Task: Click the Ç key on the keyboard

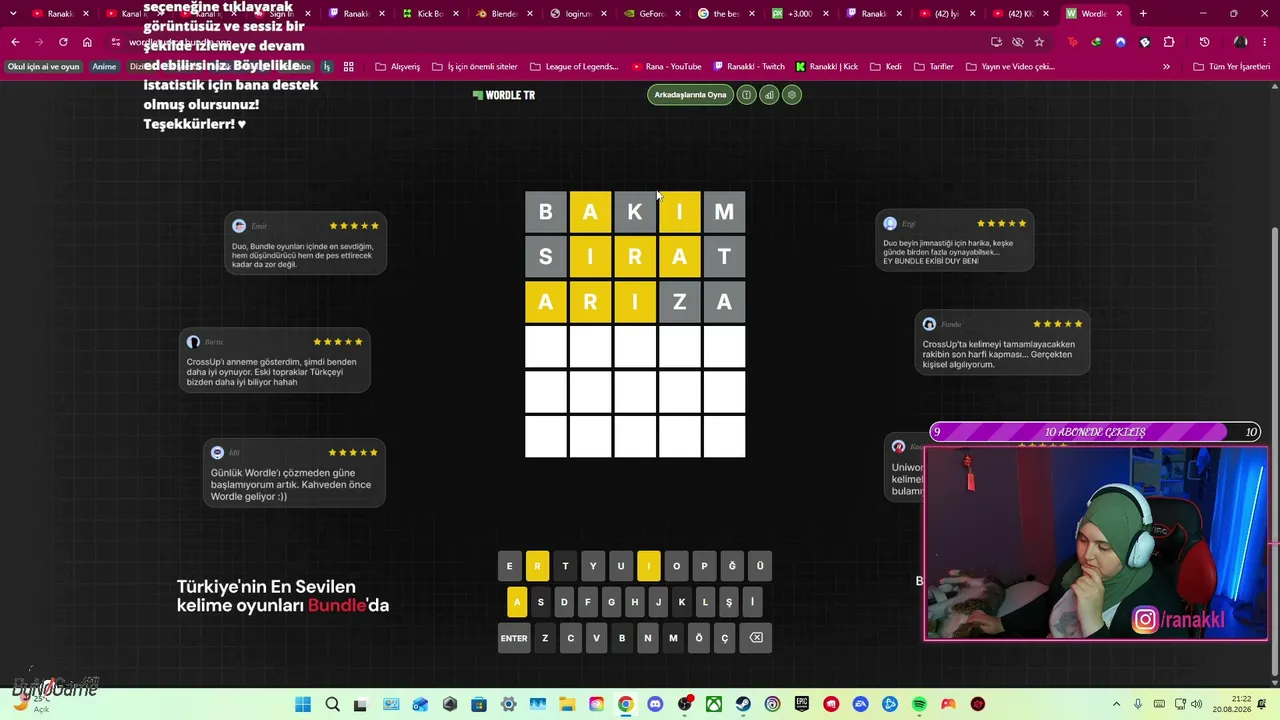Action: (725, 638)
